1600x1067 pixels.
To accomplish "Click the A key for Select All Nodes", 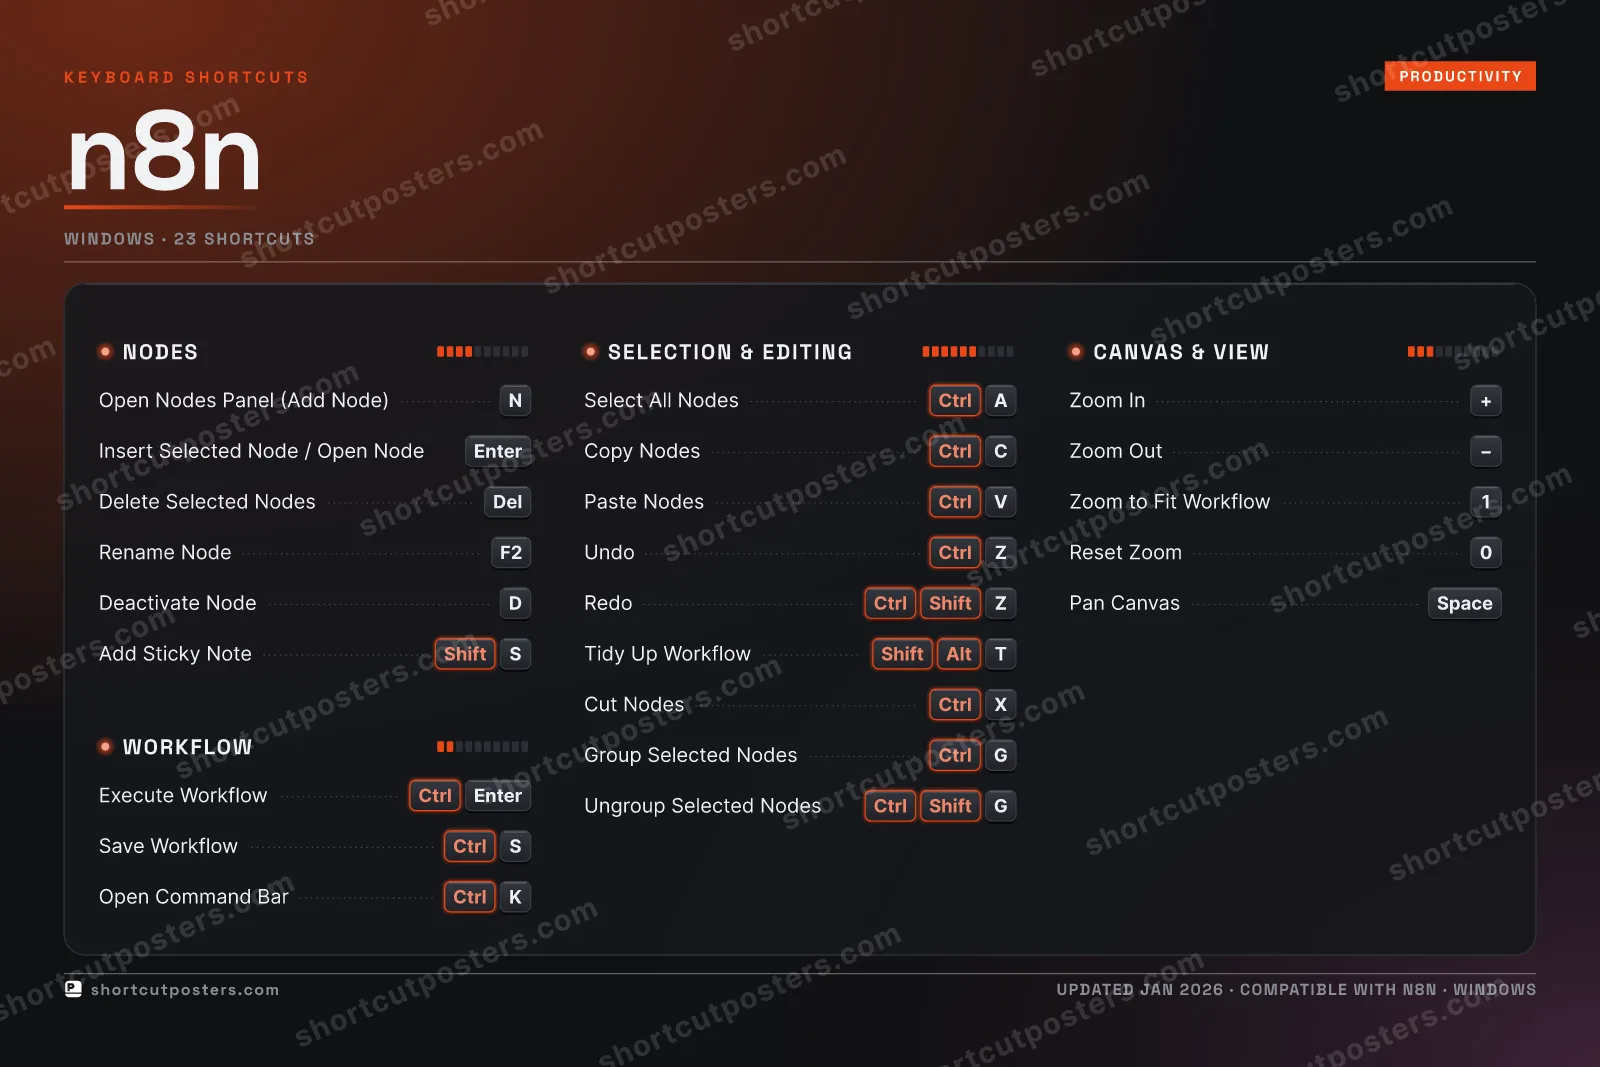I will (1000, 401).
